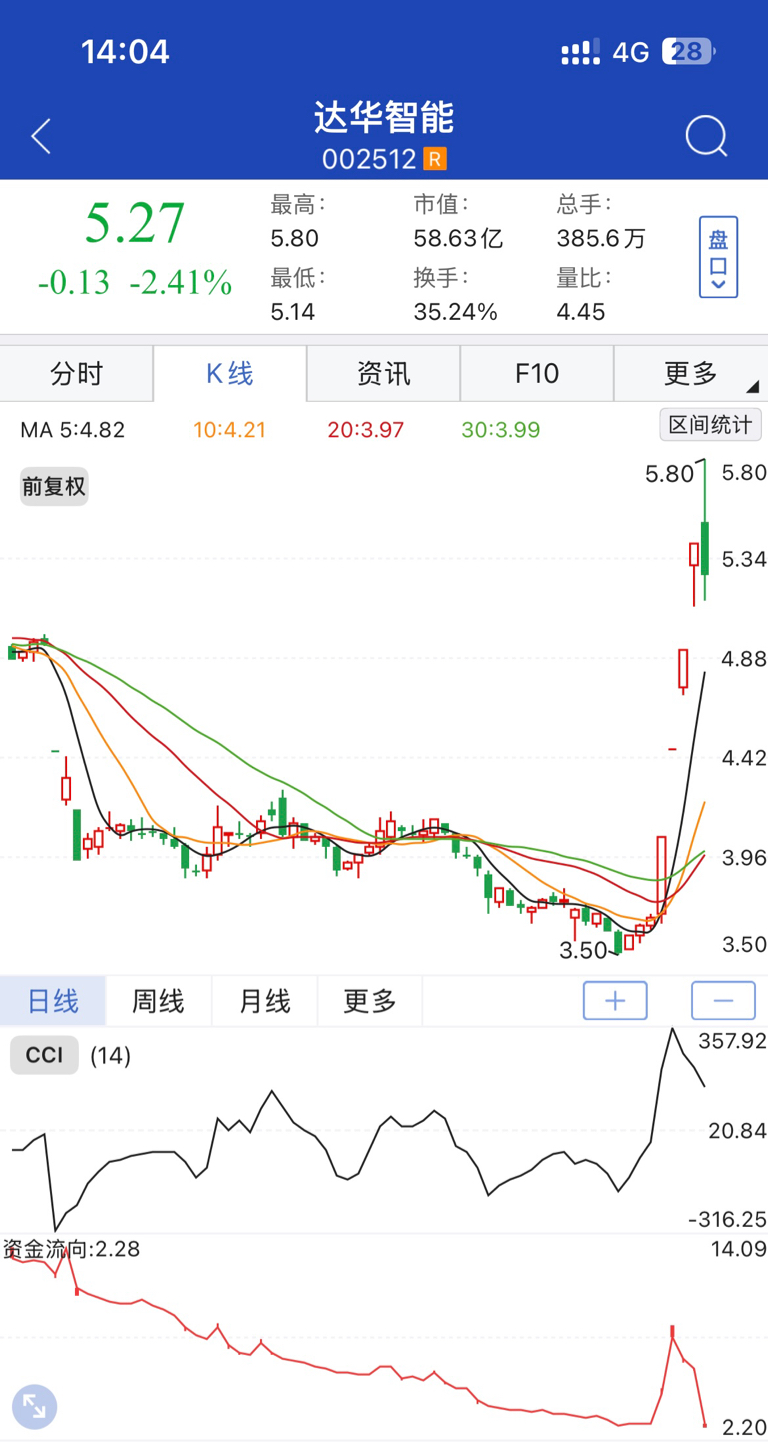The image size is (768, 1445).
Task: Open 更多 period options beside 月线
Action: coord(370,1001)
